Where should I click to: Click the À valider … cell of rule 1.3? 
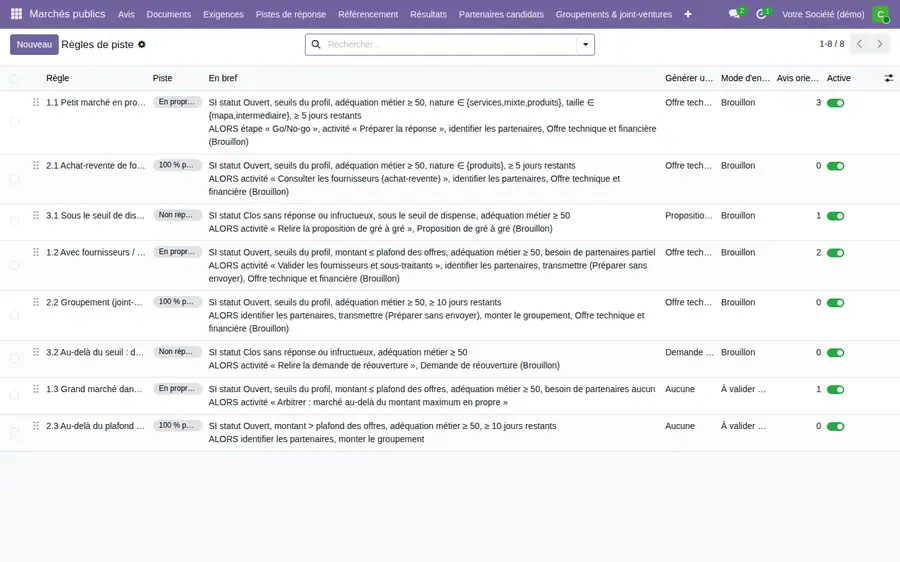click(743, 389)
